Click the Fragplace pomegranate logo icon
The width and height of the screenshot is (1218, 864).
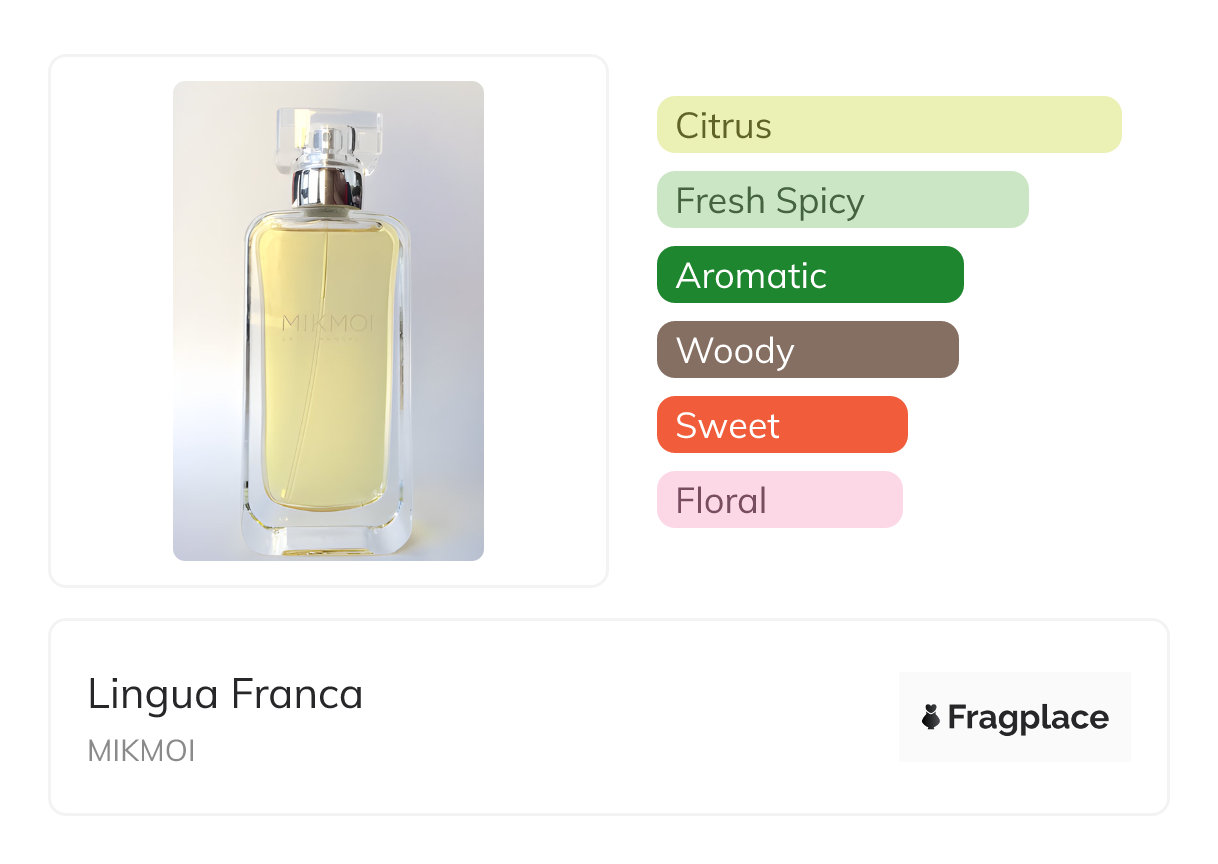click(931, 717)
